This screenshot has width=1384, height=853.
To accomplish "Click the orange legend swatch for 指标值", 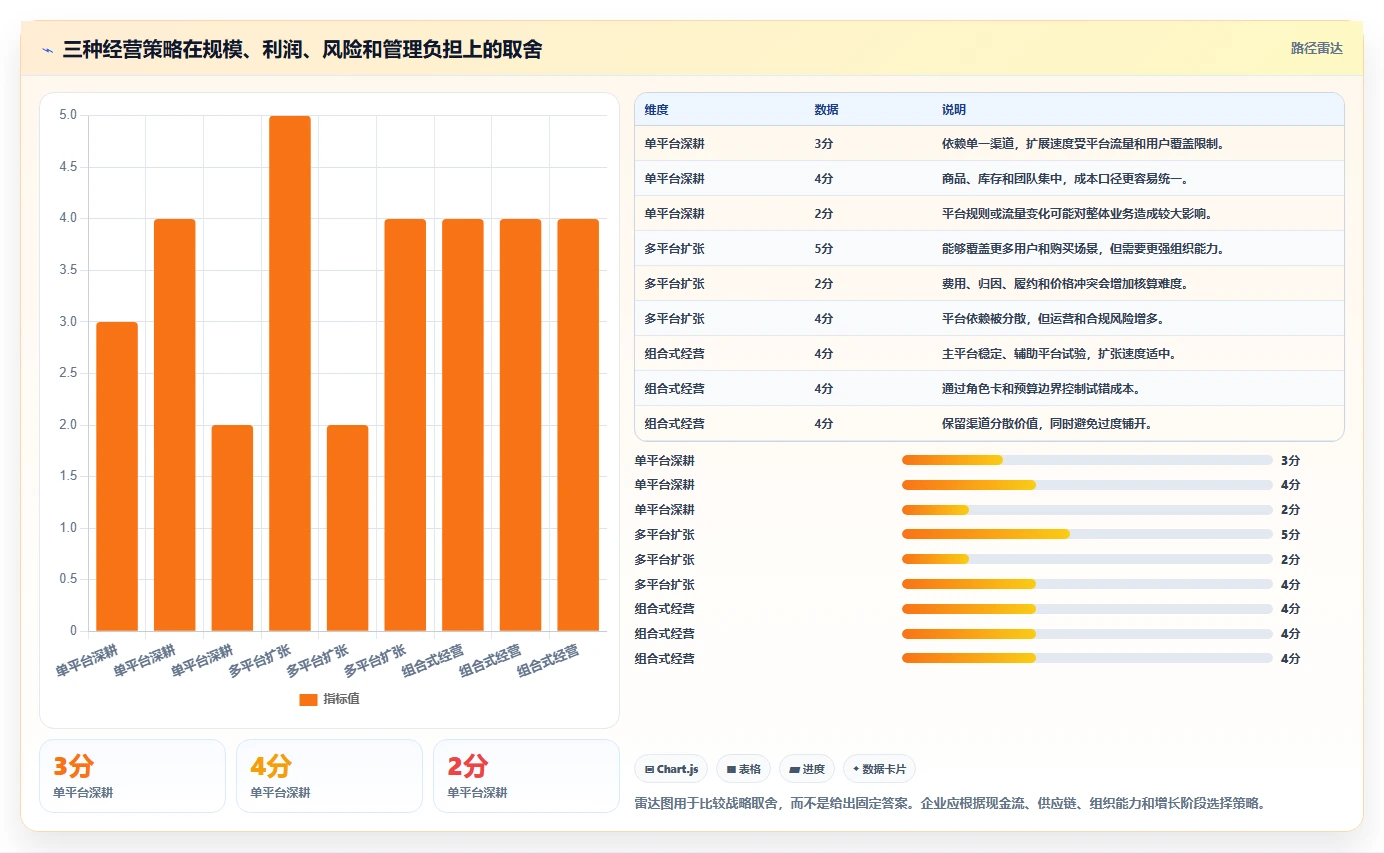I will point(308,699).
